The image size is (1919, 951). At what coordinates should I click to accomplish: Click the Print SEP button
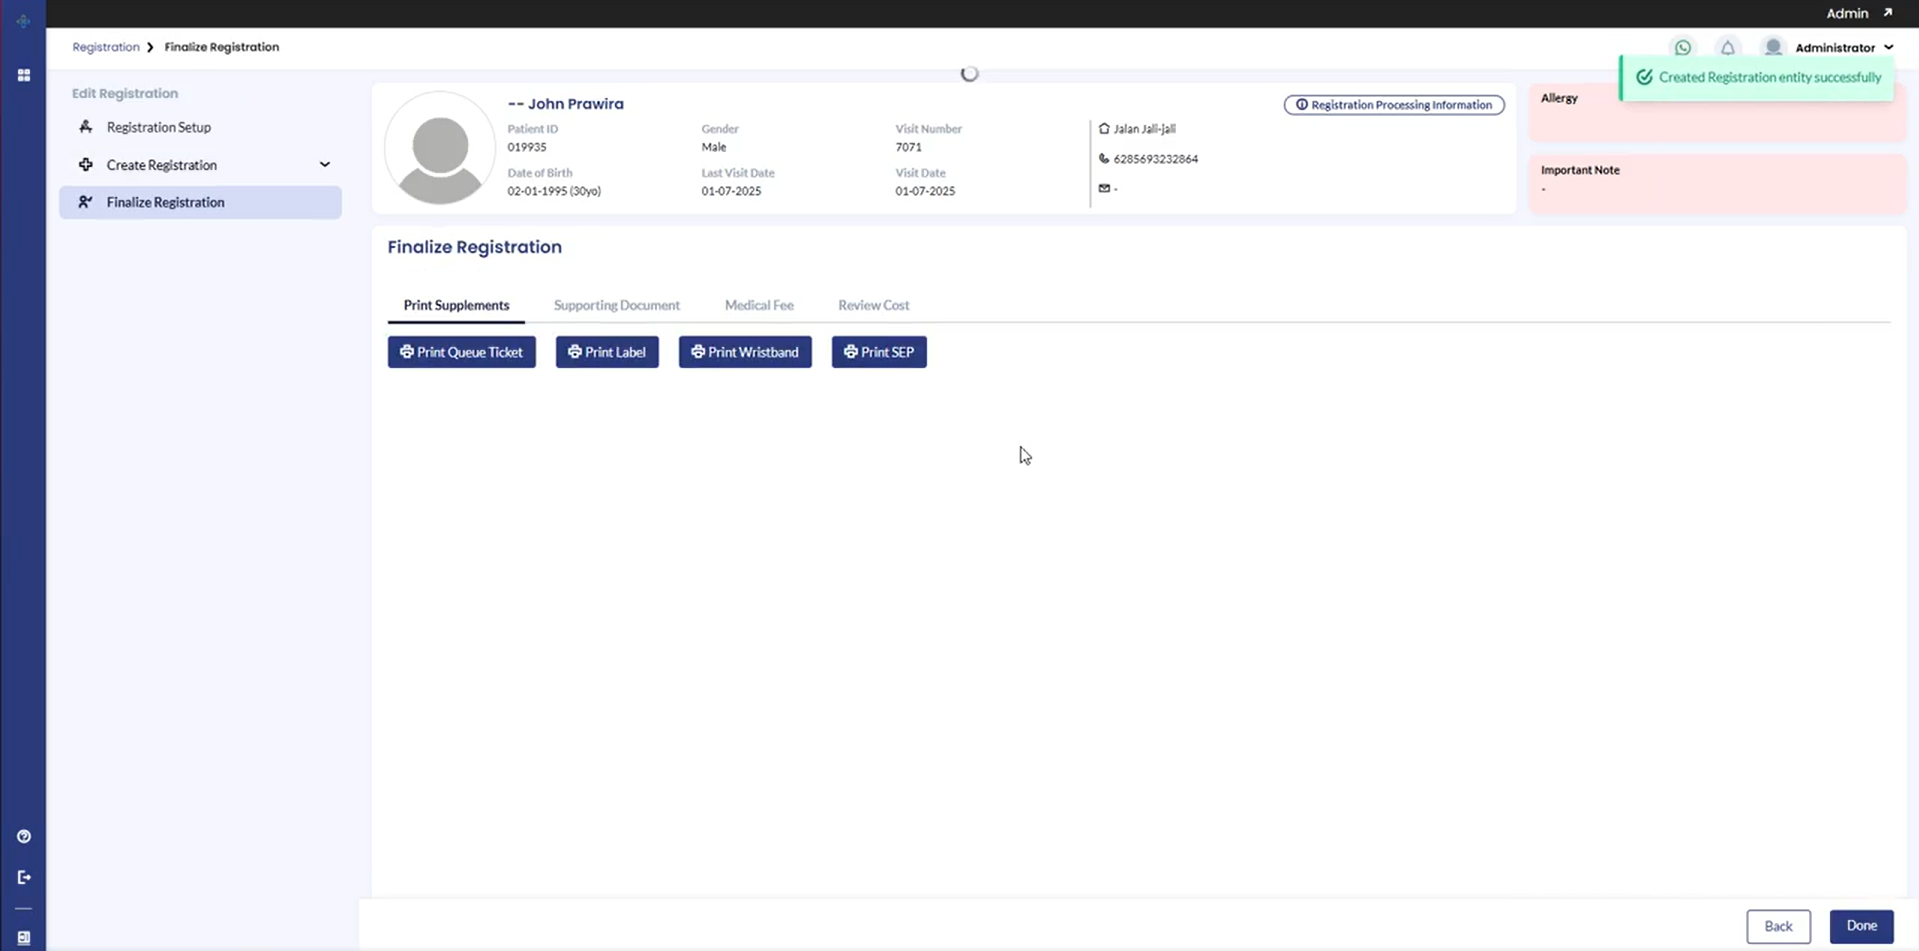click(x=879, y=352)
